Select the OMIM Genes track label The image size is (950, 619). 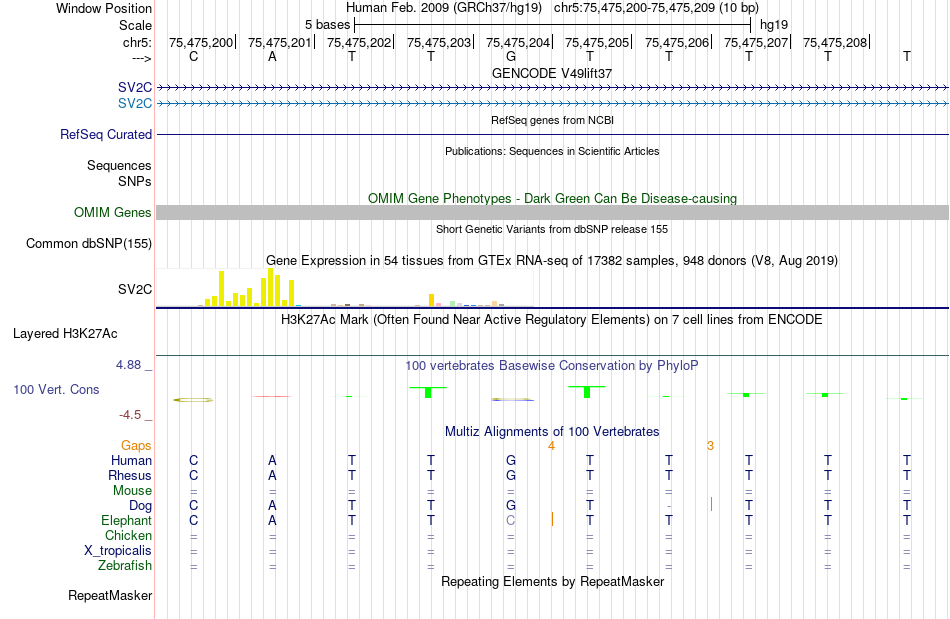click(112, 213)
